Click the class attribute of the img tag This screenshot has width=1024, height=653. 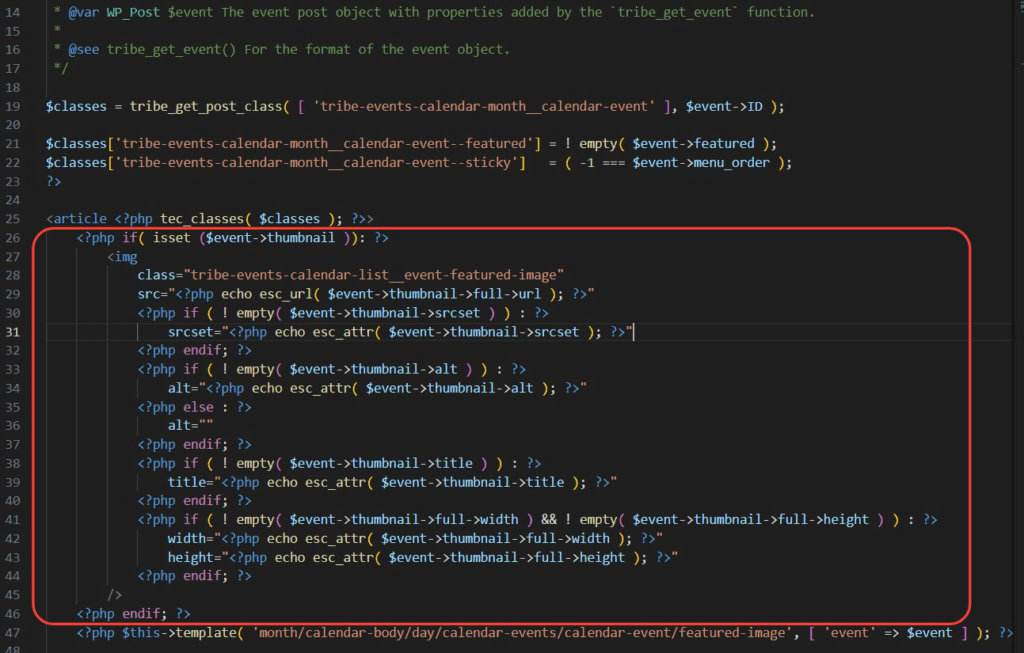coord(157,275)
